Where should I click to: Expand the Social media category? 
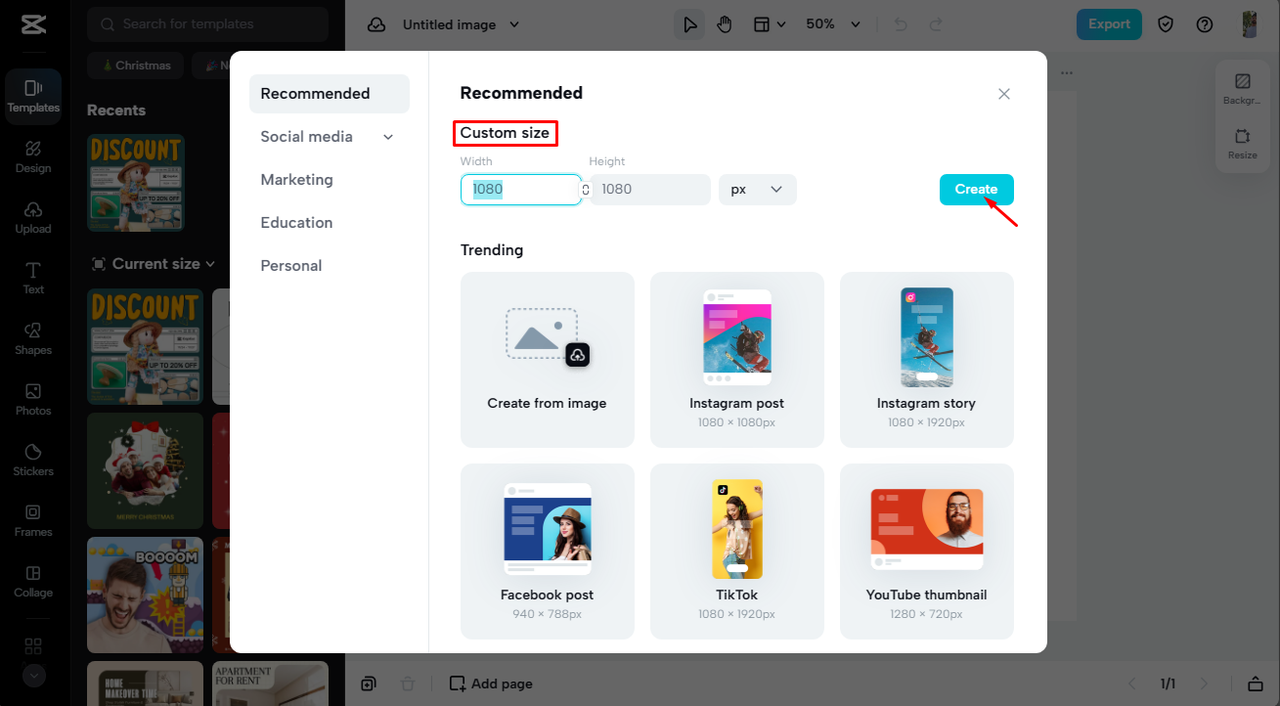coord(388,137)
